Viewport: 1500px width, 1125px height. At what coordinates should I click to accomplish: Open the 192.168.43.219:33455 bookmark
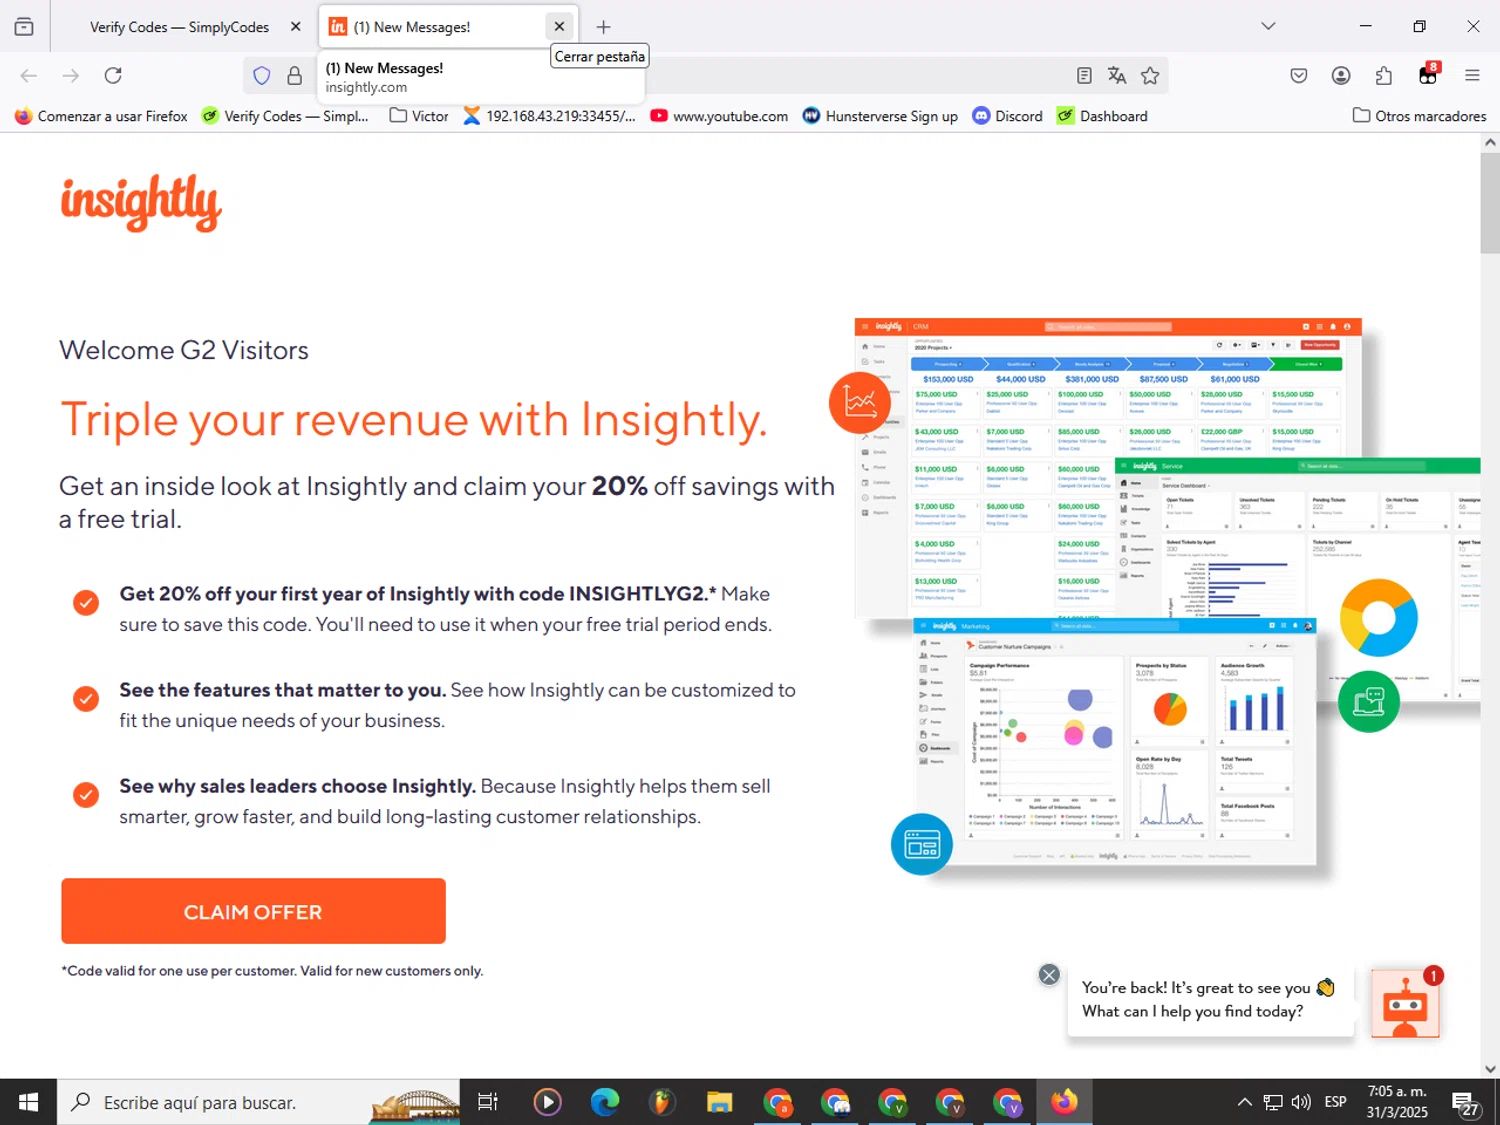[549, 116]
